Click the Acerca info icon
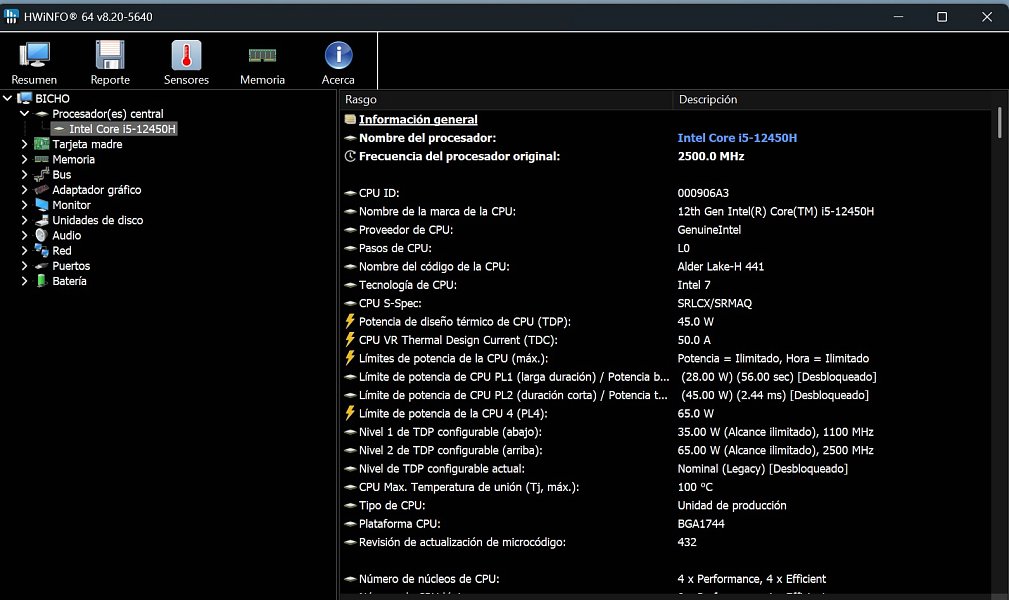The width and height of the screenshot is (1009, 600). [x=338, y=55]
